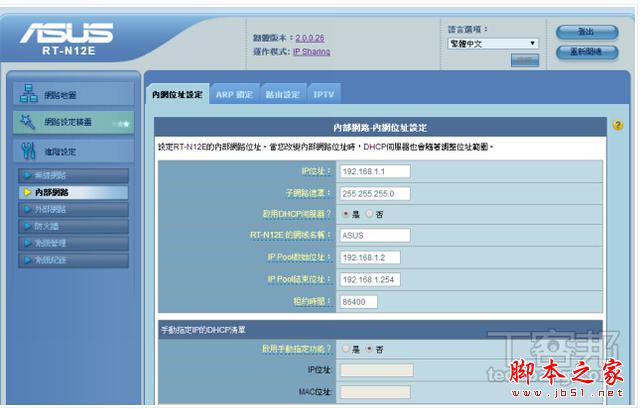Open the advanced settings tools icon
Screen dimensions: 640x409
[28, 151]
